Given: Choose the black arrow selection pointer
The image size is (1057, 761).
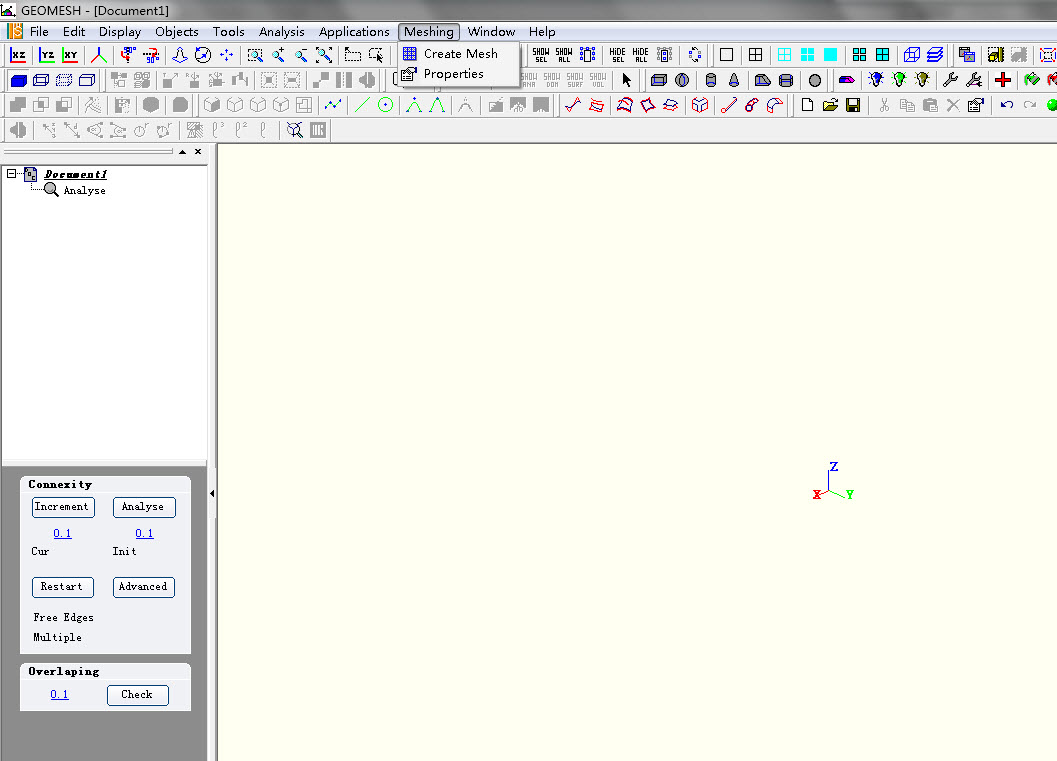Looking at the screenshot, I should click(627, 80).
